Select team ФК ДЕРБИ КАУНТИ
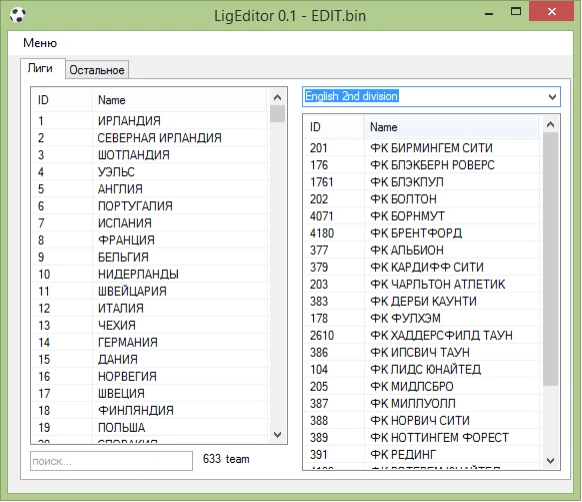This screenshot has width=582, height=502. coord(422,301)
